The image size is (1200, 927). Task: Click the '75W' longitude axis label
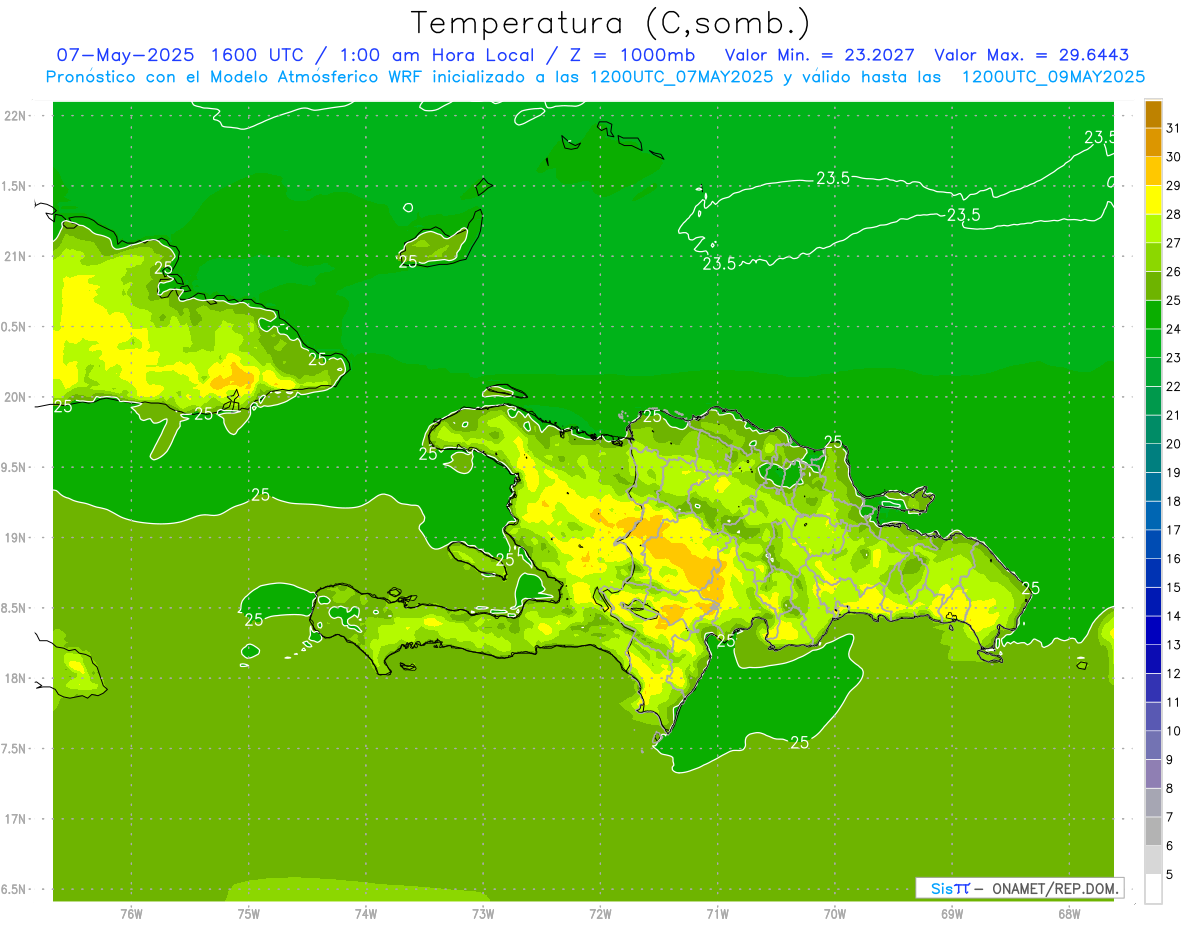[x=248, y=913]
